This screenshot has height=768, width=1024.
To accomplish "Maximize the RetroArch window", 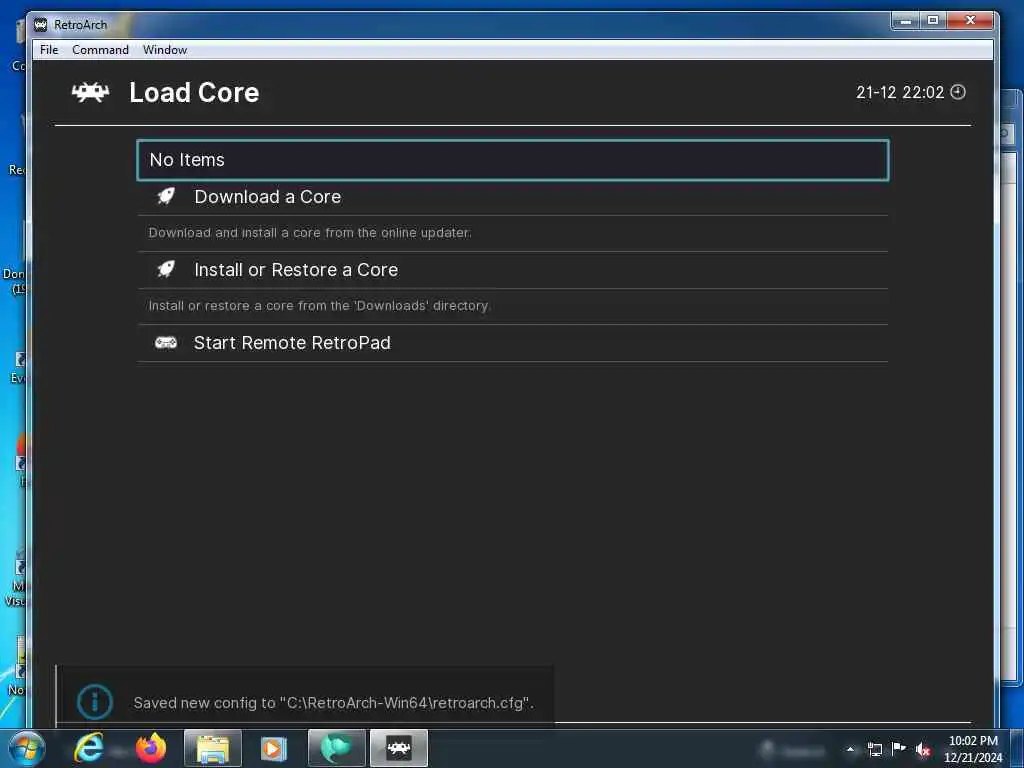I will click(x=933, y=21).
